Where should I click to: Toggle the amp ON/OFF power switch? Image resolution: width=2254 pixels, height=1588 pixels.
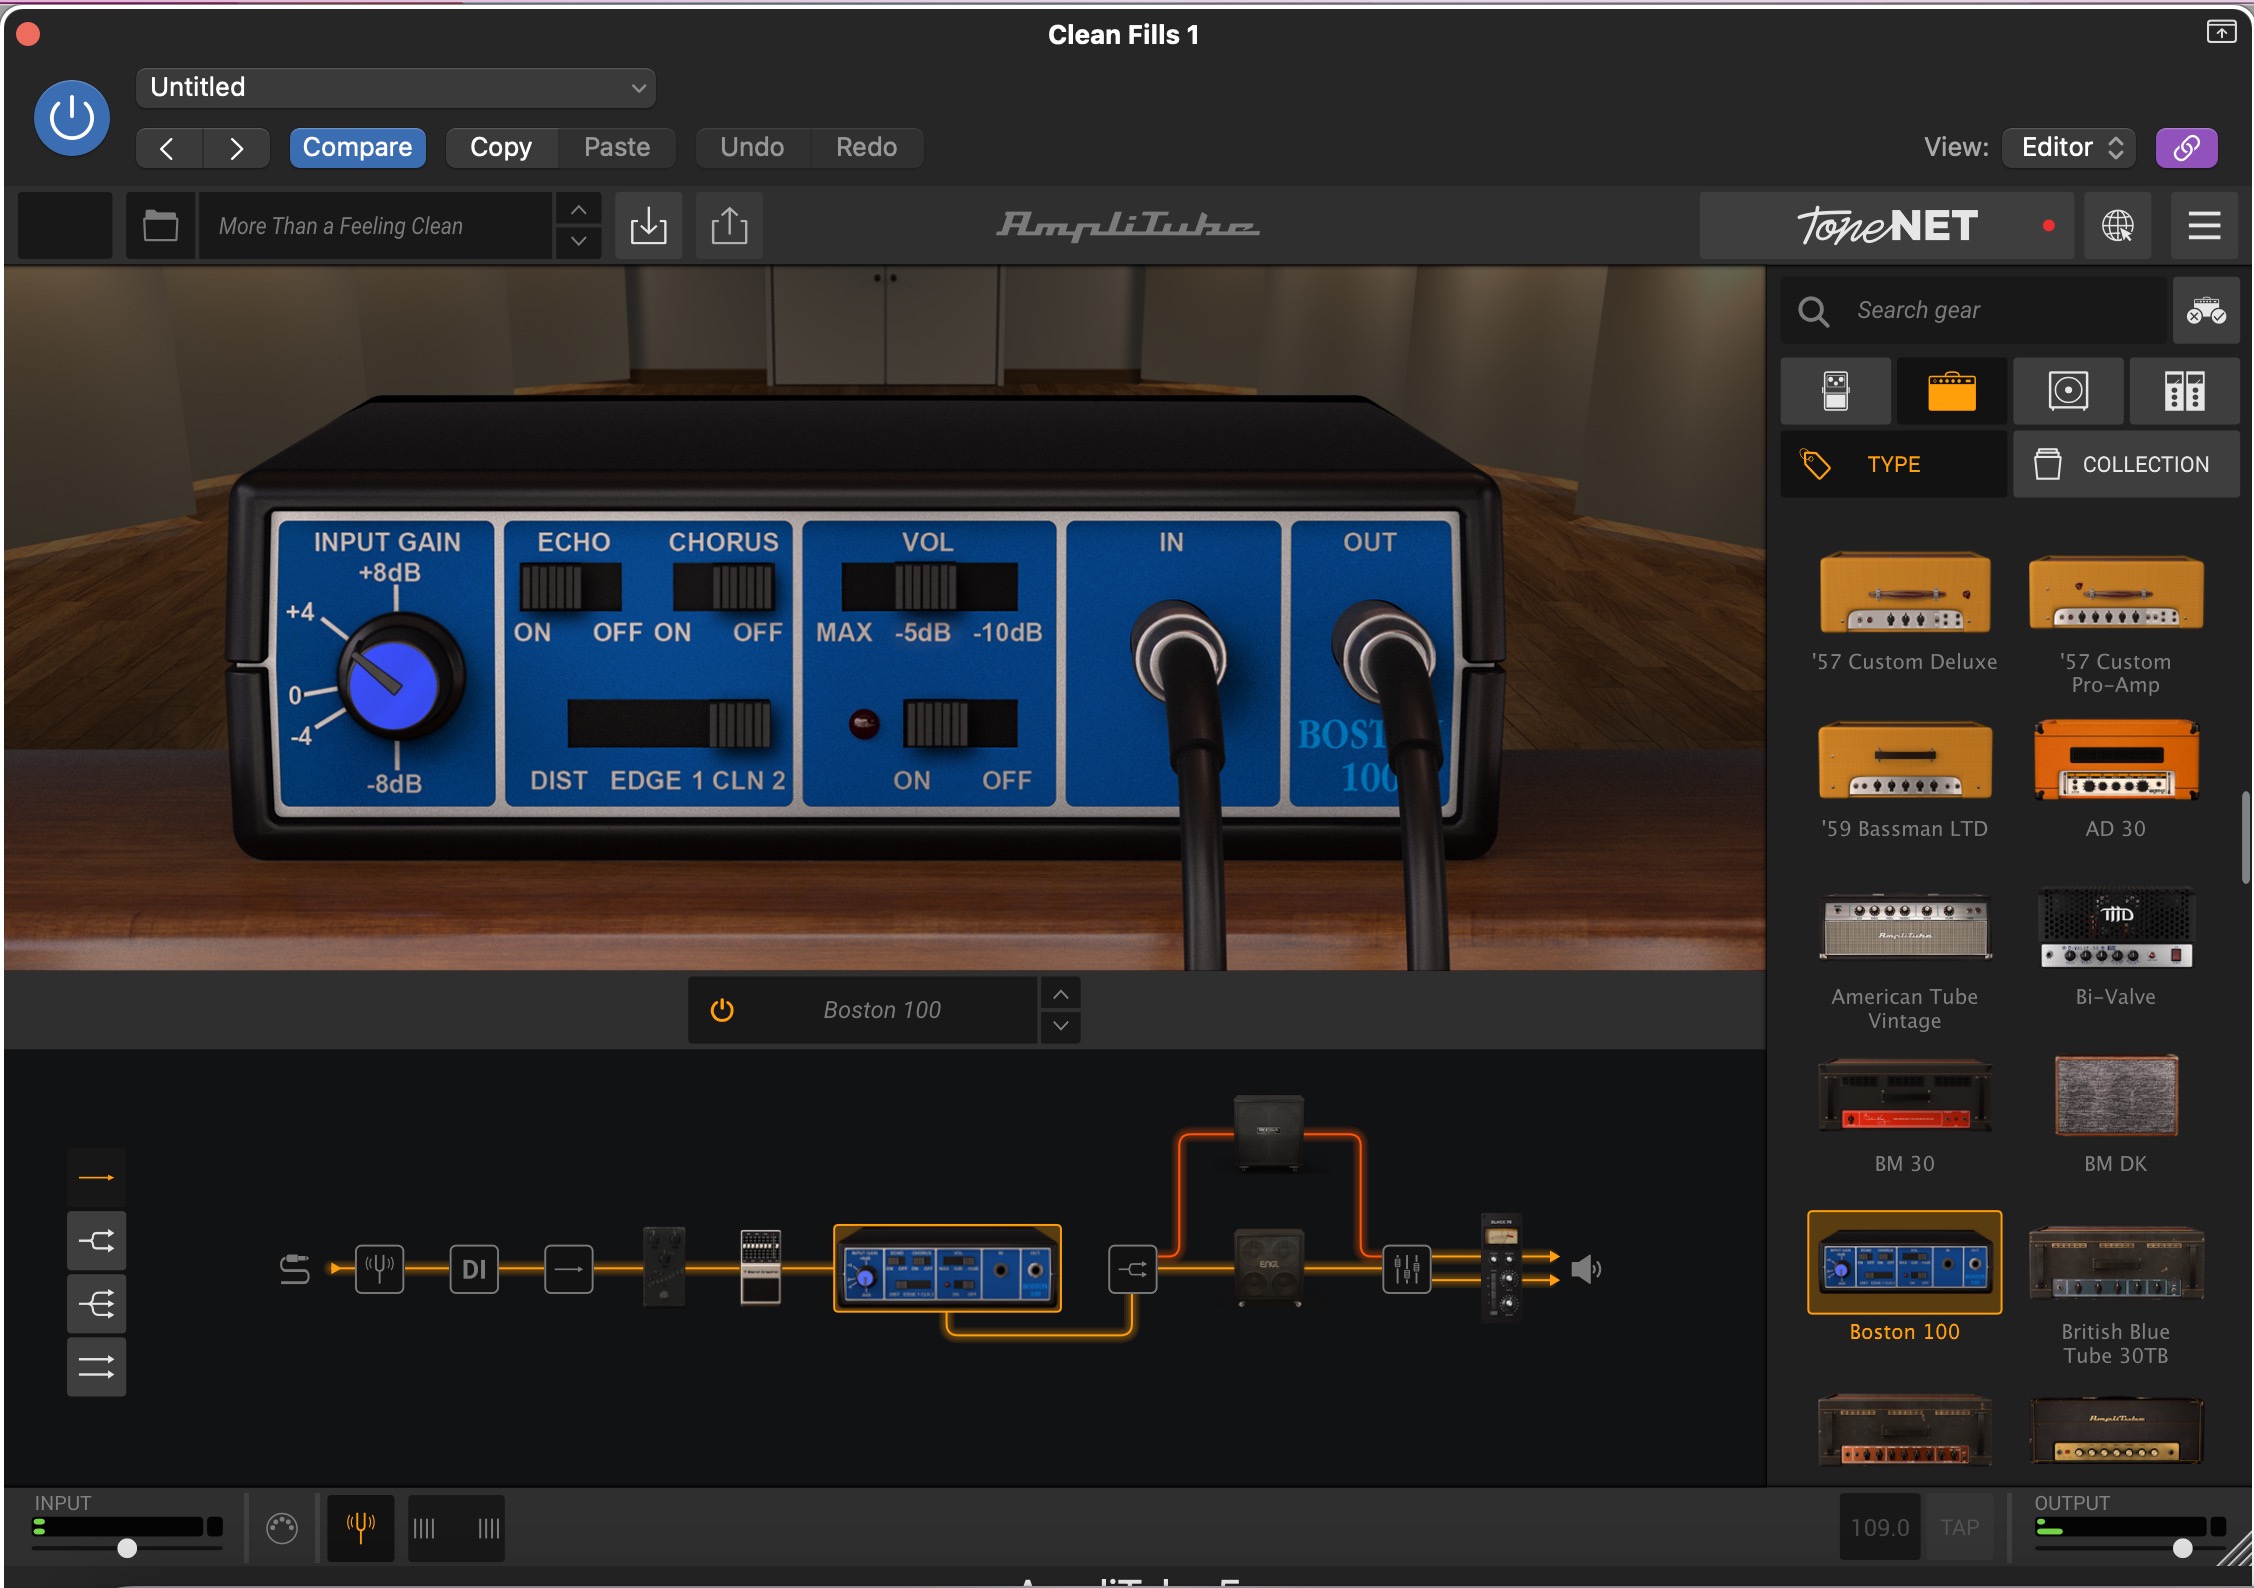960,723
